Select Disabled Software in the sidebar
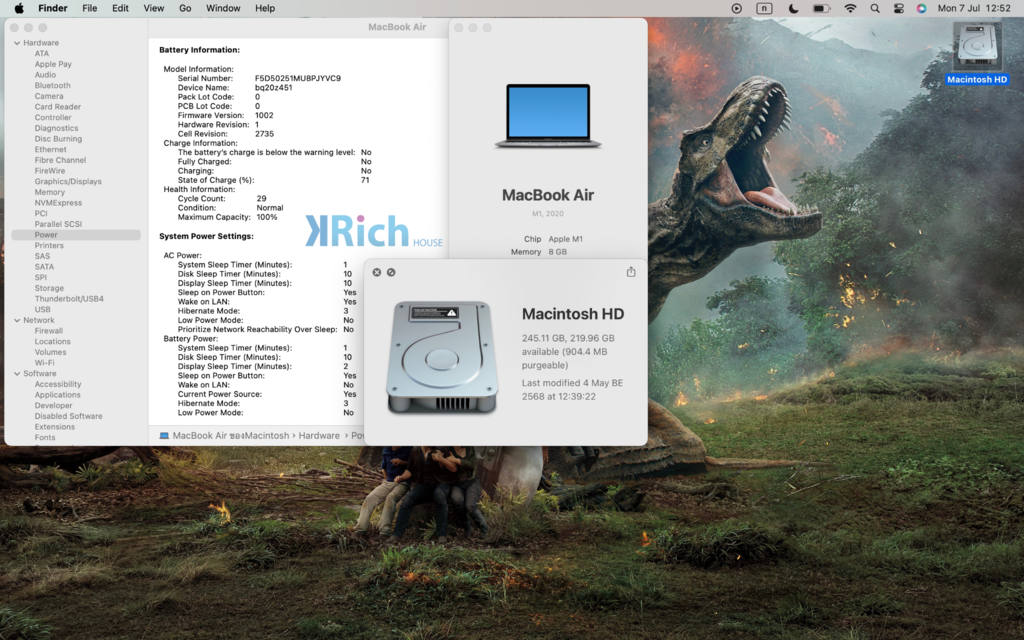This screenshot has width=1024, height=640. 69,416
